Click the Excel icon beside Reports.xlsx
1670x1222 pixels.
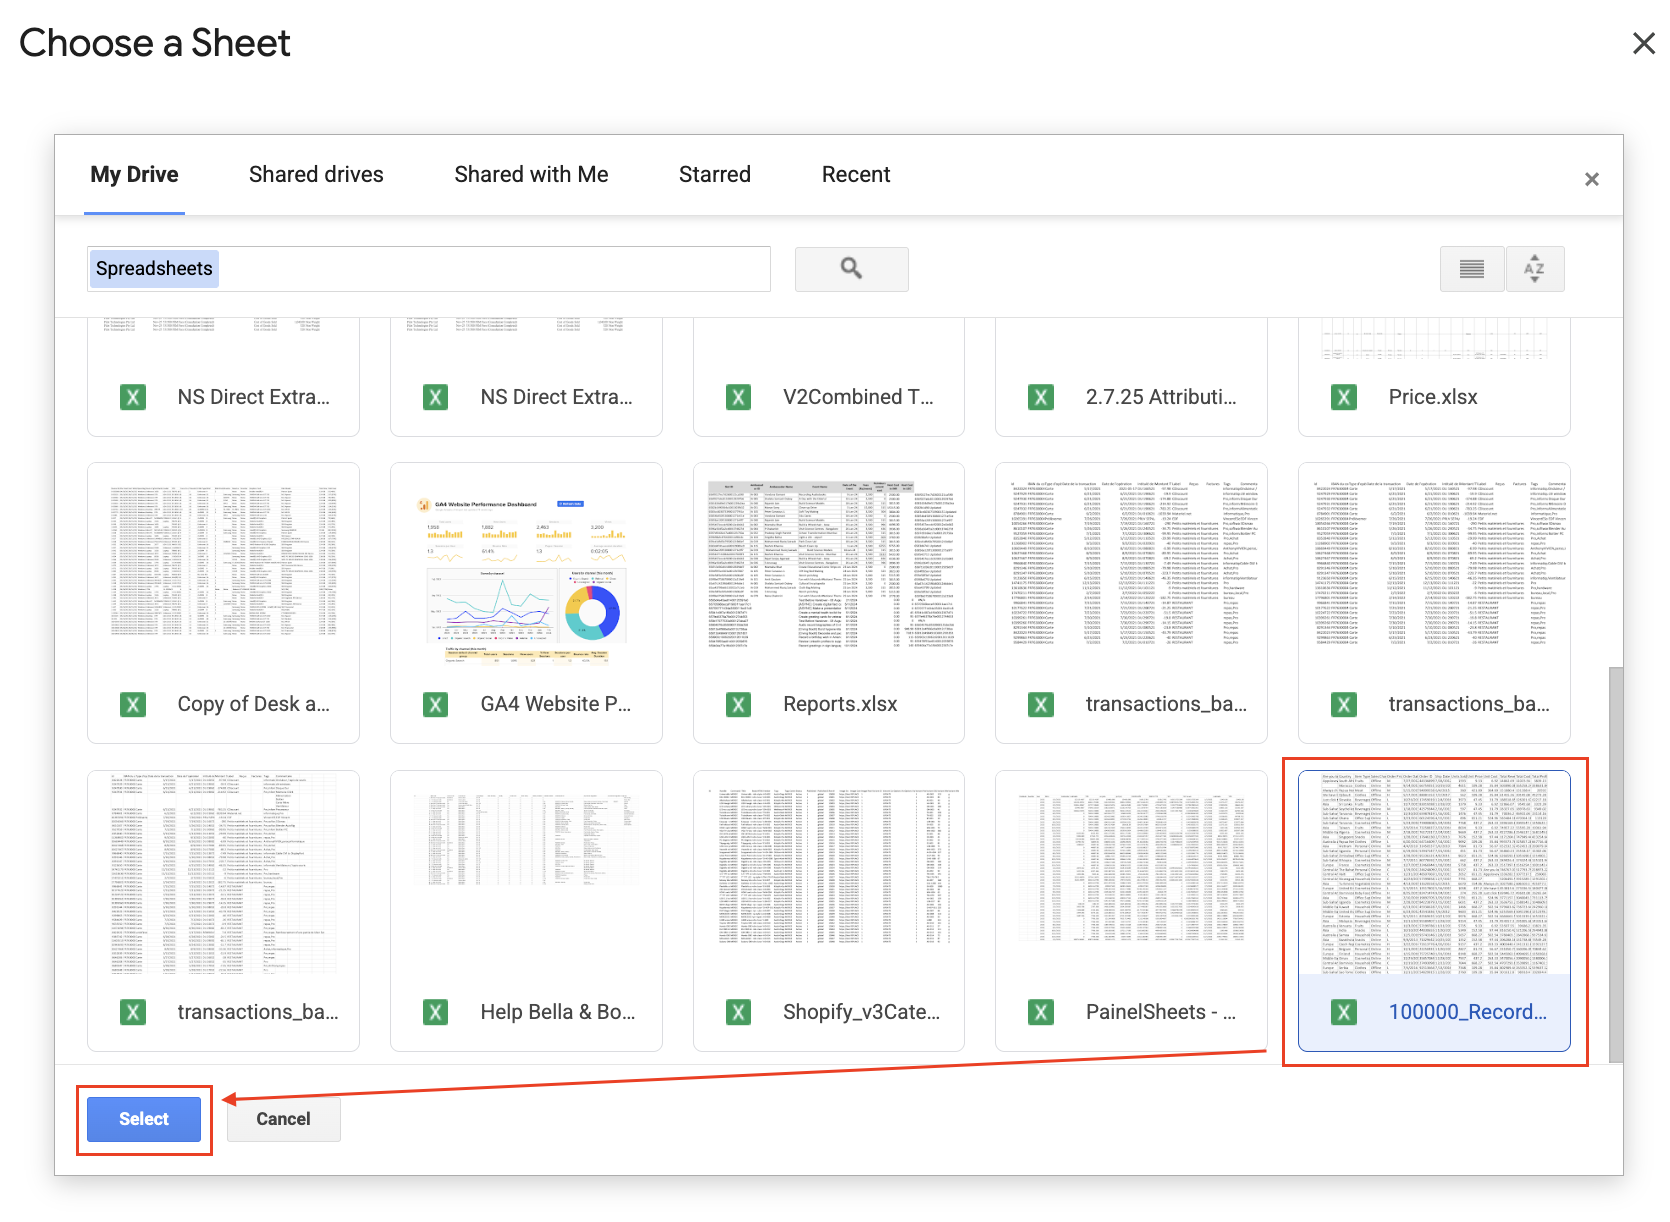pos(738,704)
